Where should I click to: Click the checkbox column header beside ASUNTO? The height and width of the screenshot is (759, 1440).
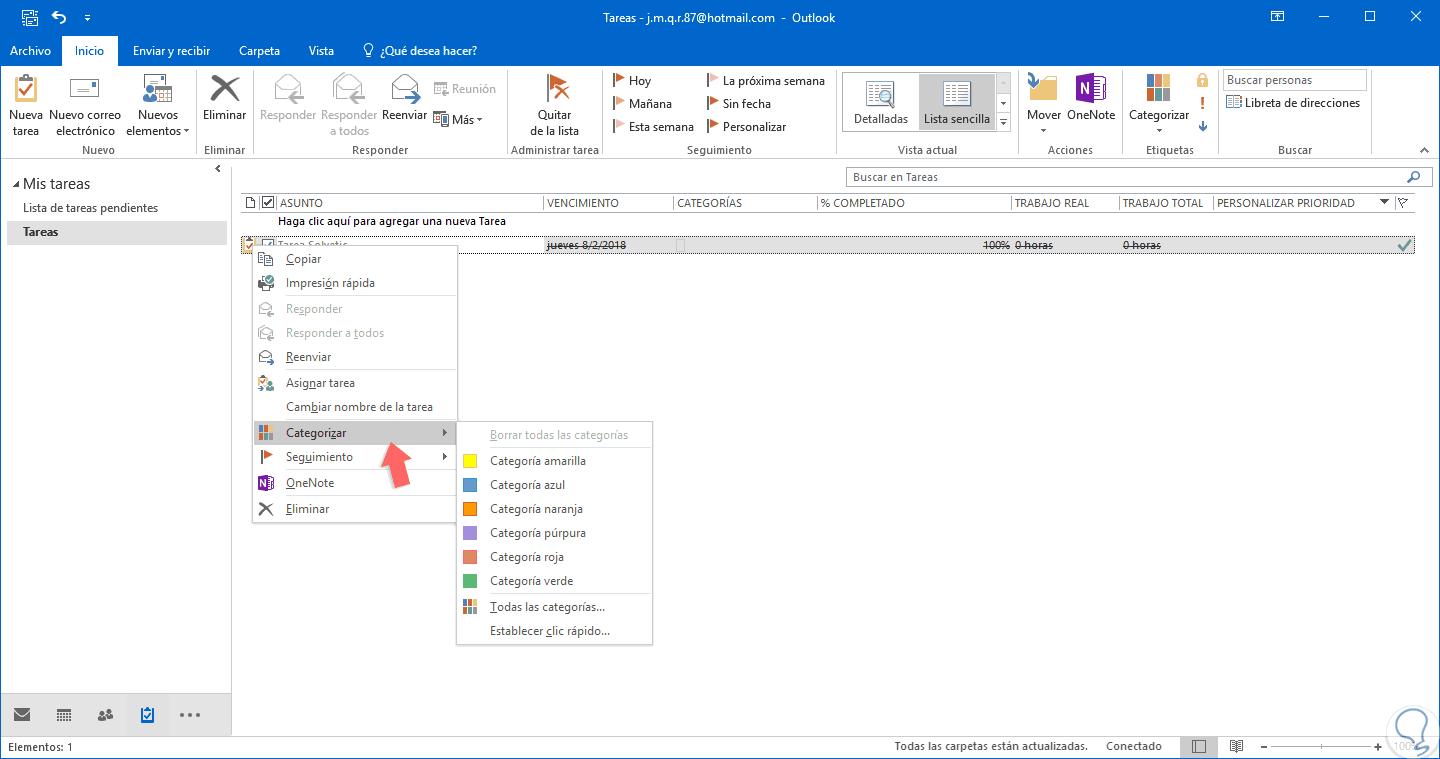(268, 203)
